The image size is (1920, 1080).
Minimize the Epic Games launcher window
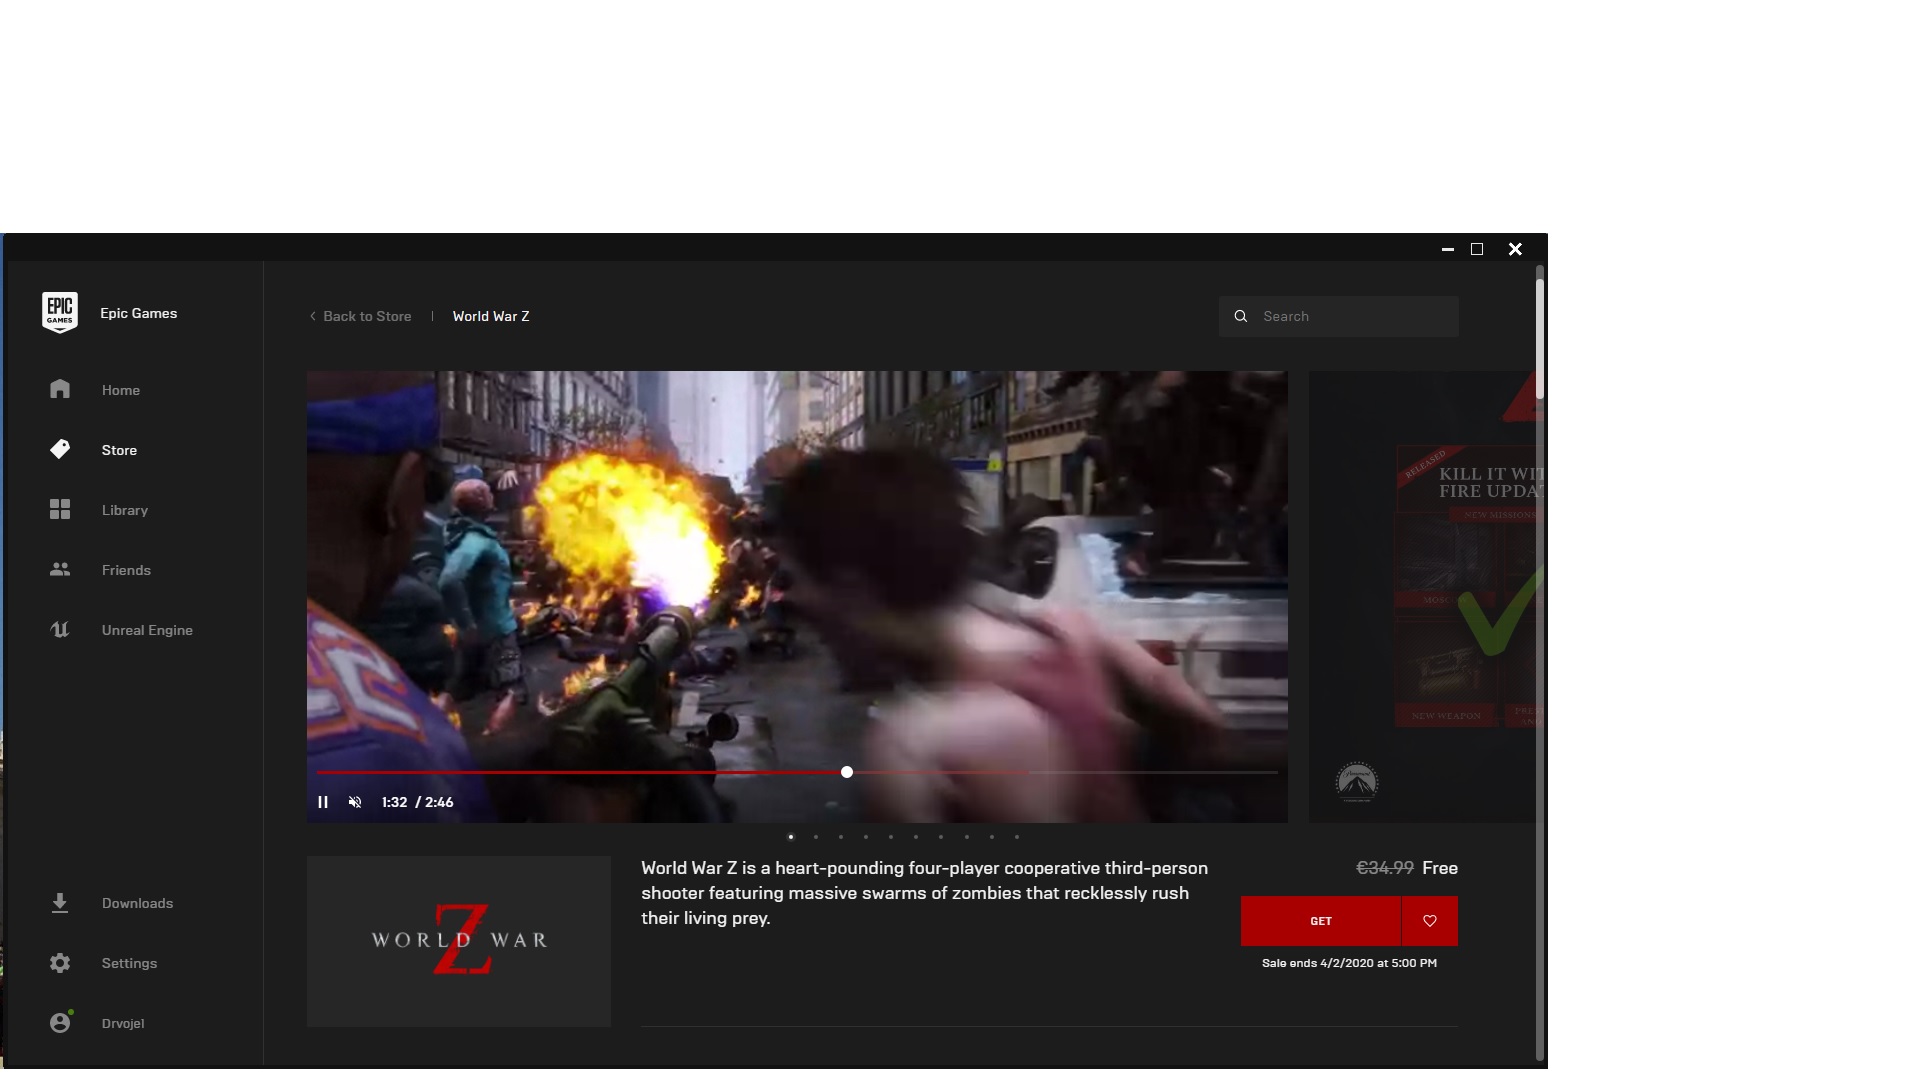(x=1447, y=249)
